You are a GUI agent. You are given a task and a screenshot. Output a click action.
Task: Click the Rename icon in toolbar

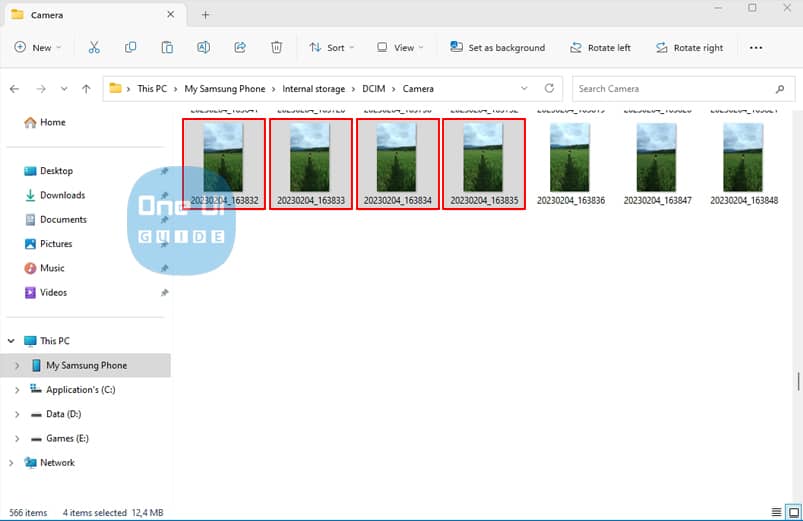203,47
